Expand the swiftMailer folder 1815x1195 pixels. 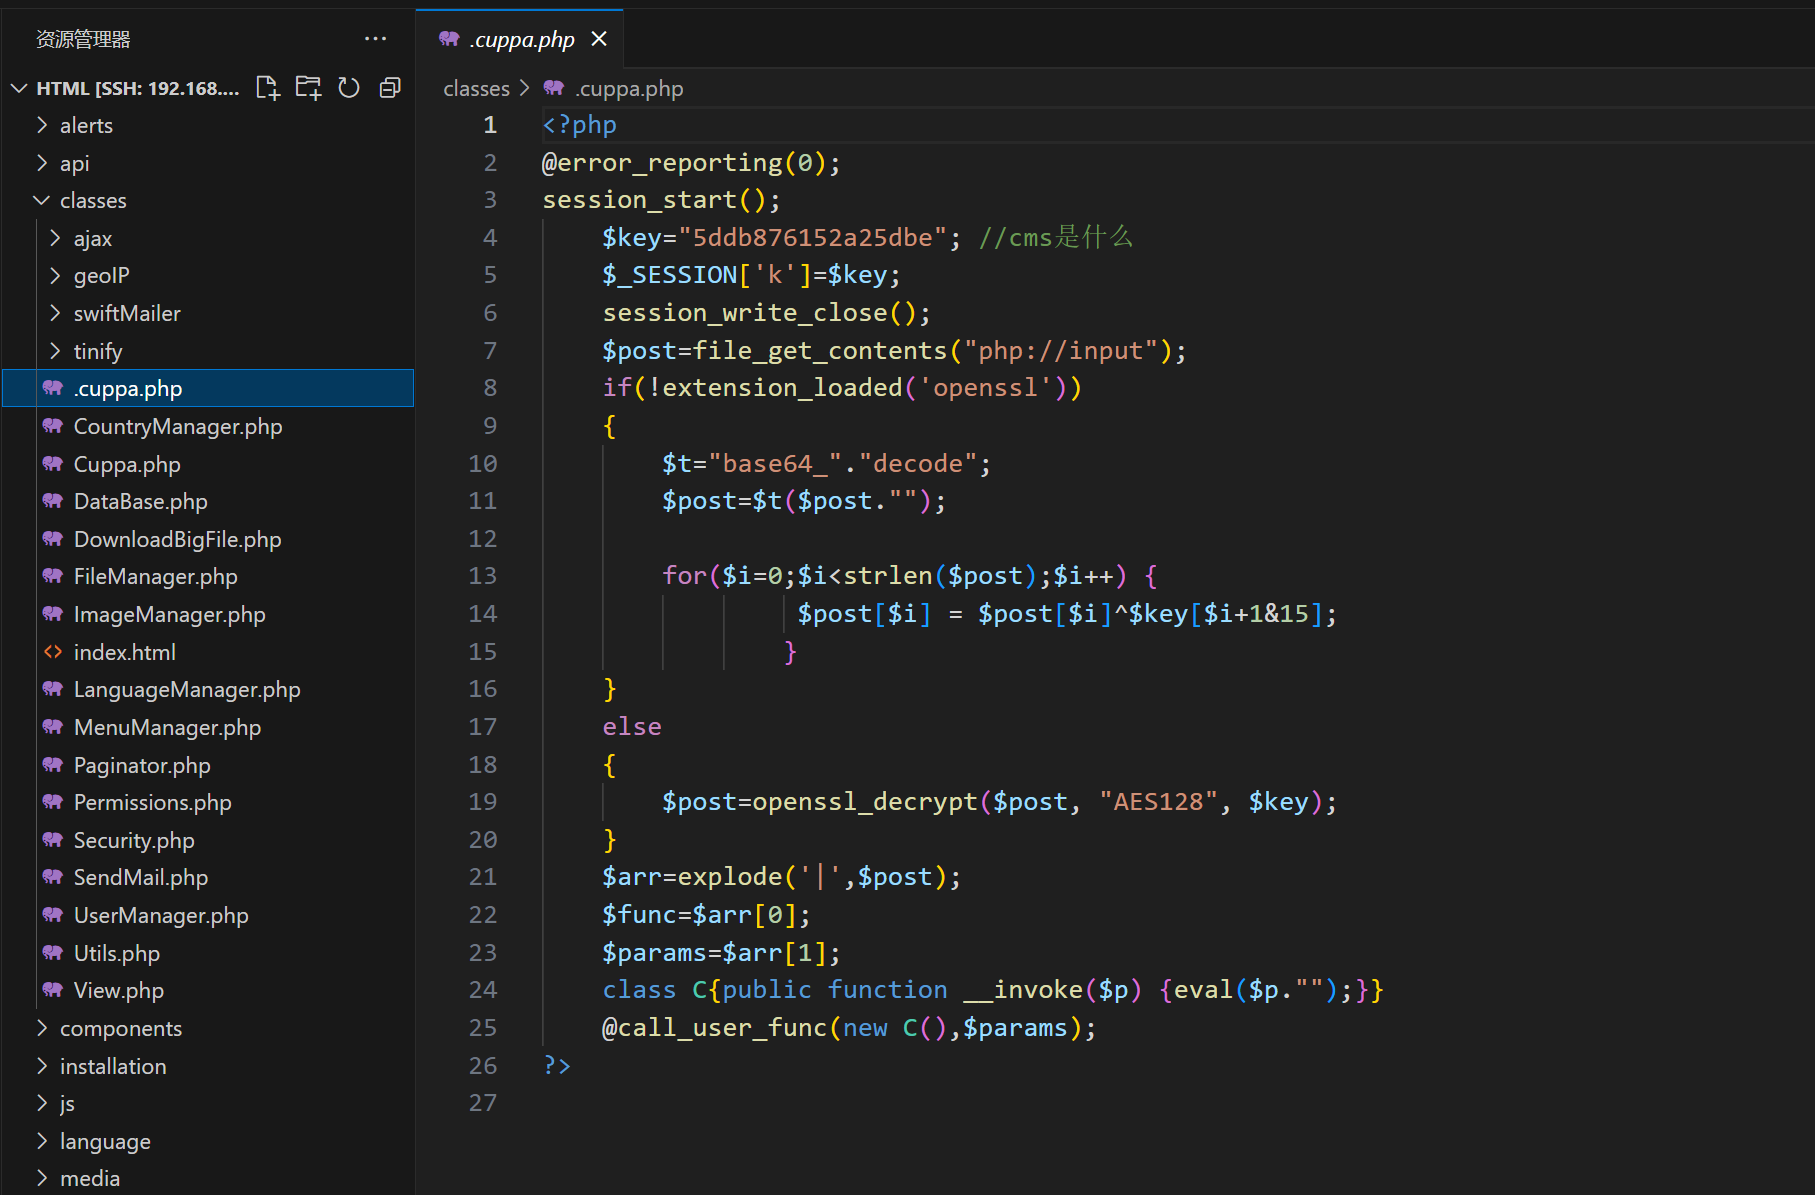56,313
